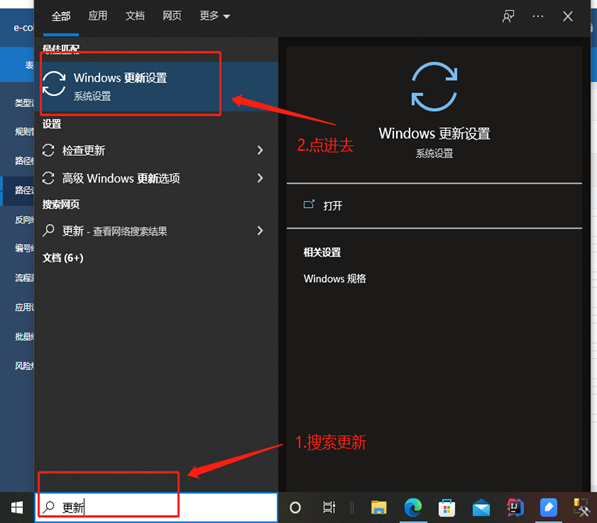Select the 全部 search tab
Screen dimensions: 597x523
61,16
